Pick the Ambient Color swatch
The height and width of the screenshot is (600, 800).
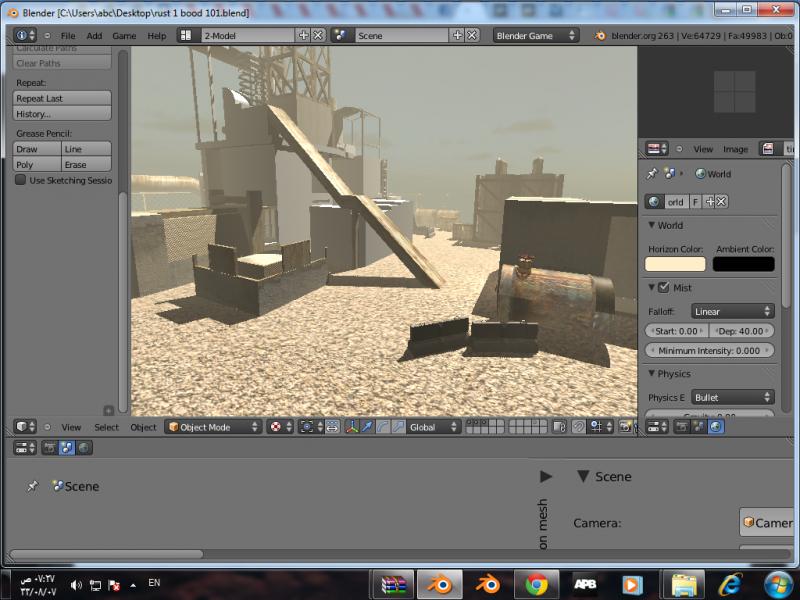click(743, 264)
